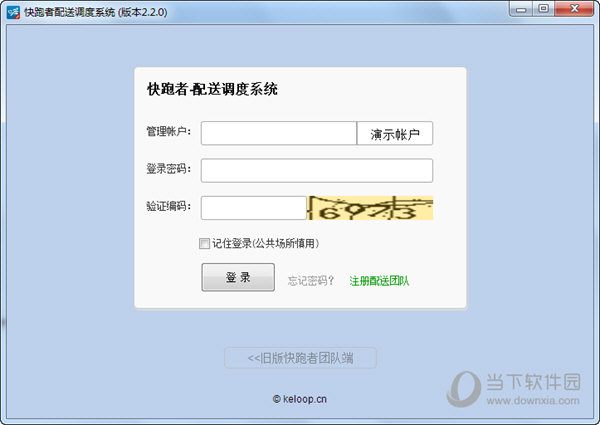The height and width of the screenshot is (425, 600).
Task: Click the 演示帐户 demo account button
Action: click(x=395, y=133)
